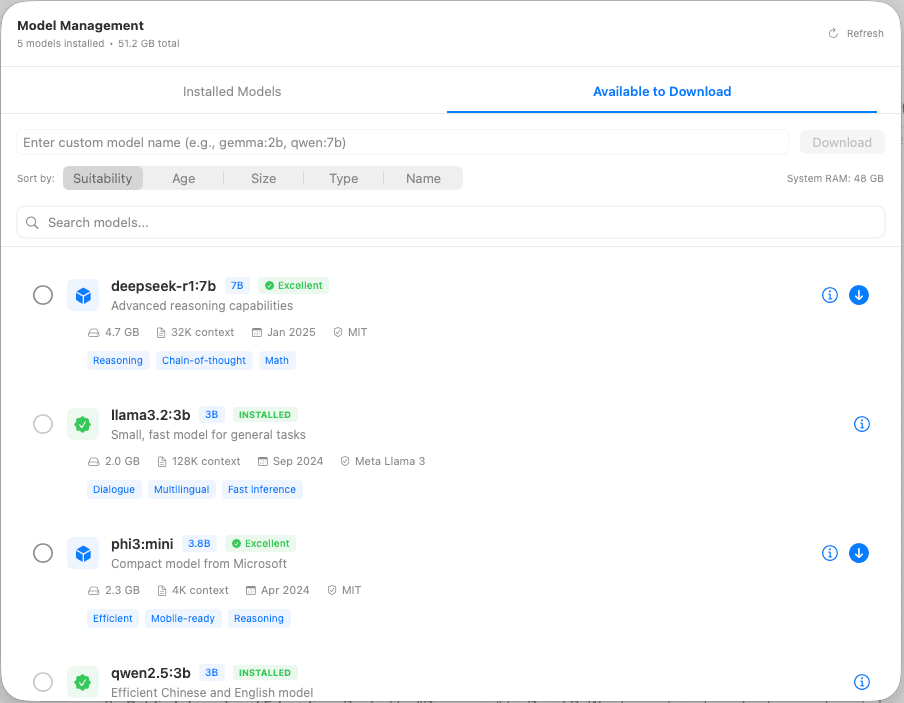This screenshot has height=703, width=904.
Task: Click the Multilingual tag
Action: (x=182, y=490)
